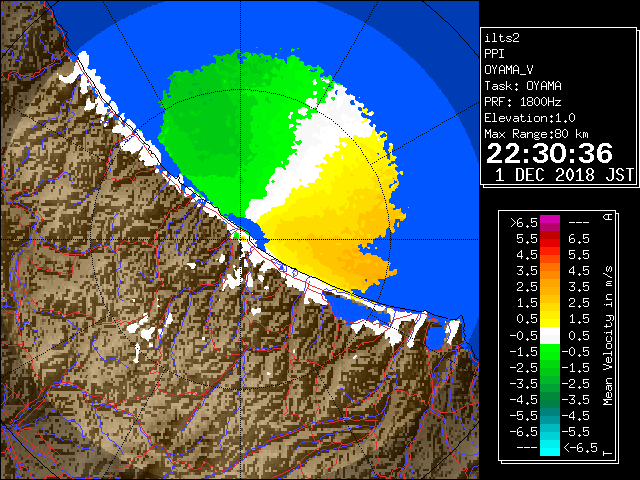640x480 pixels.
Task: Click Mean Velocity in m/s axis label
Action: click(x=608, y=336)
